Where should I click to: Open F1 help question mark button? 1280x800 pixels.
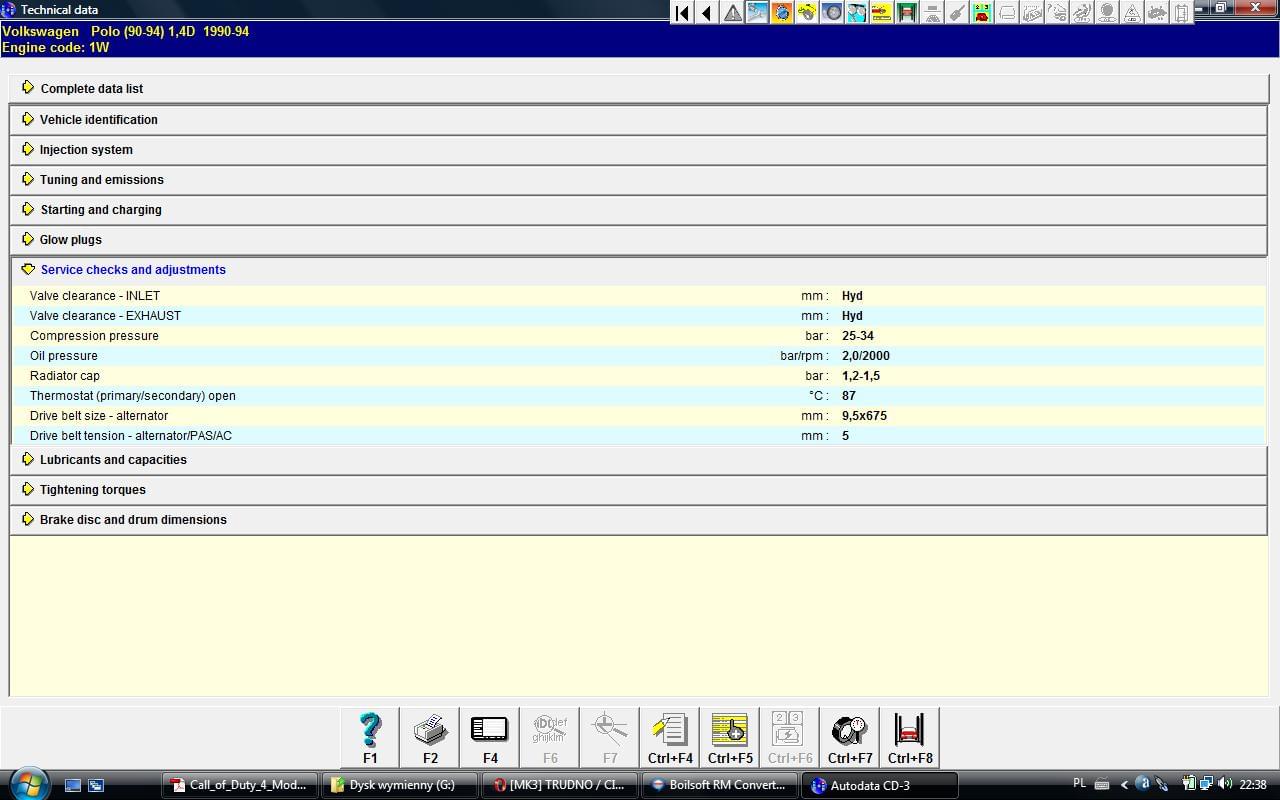pos(370,738)
